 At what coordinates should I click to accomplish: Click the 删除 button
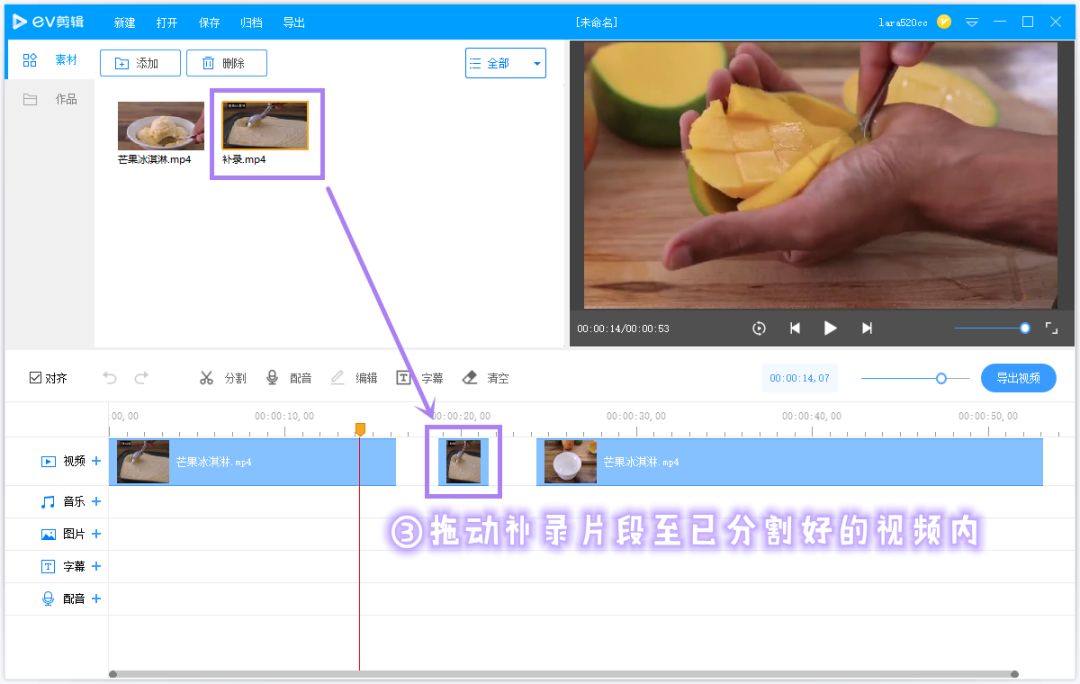226,63
